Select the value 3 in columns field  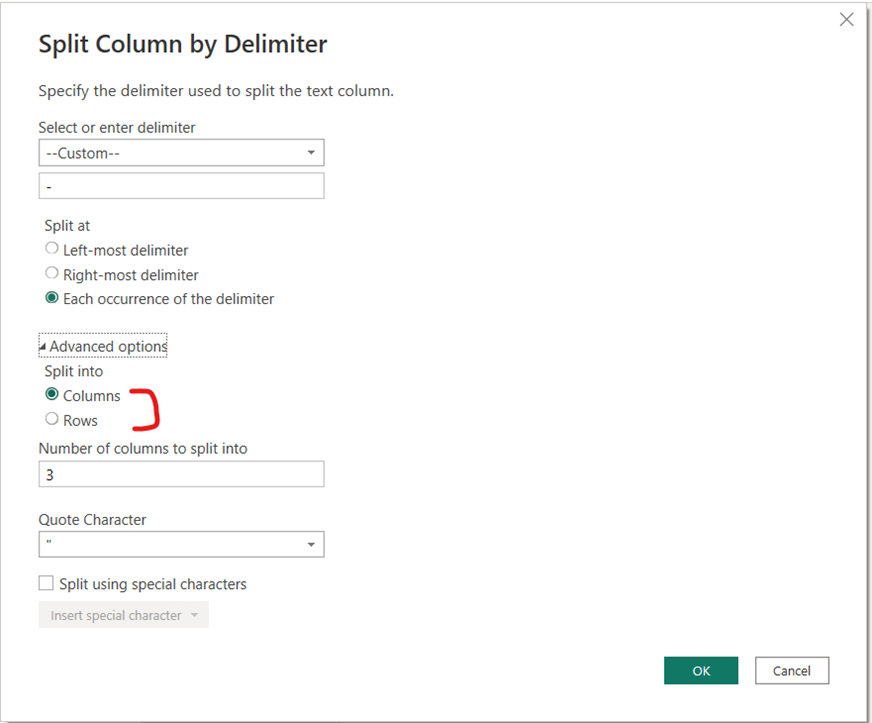48,473
